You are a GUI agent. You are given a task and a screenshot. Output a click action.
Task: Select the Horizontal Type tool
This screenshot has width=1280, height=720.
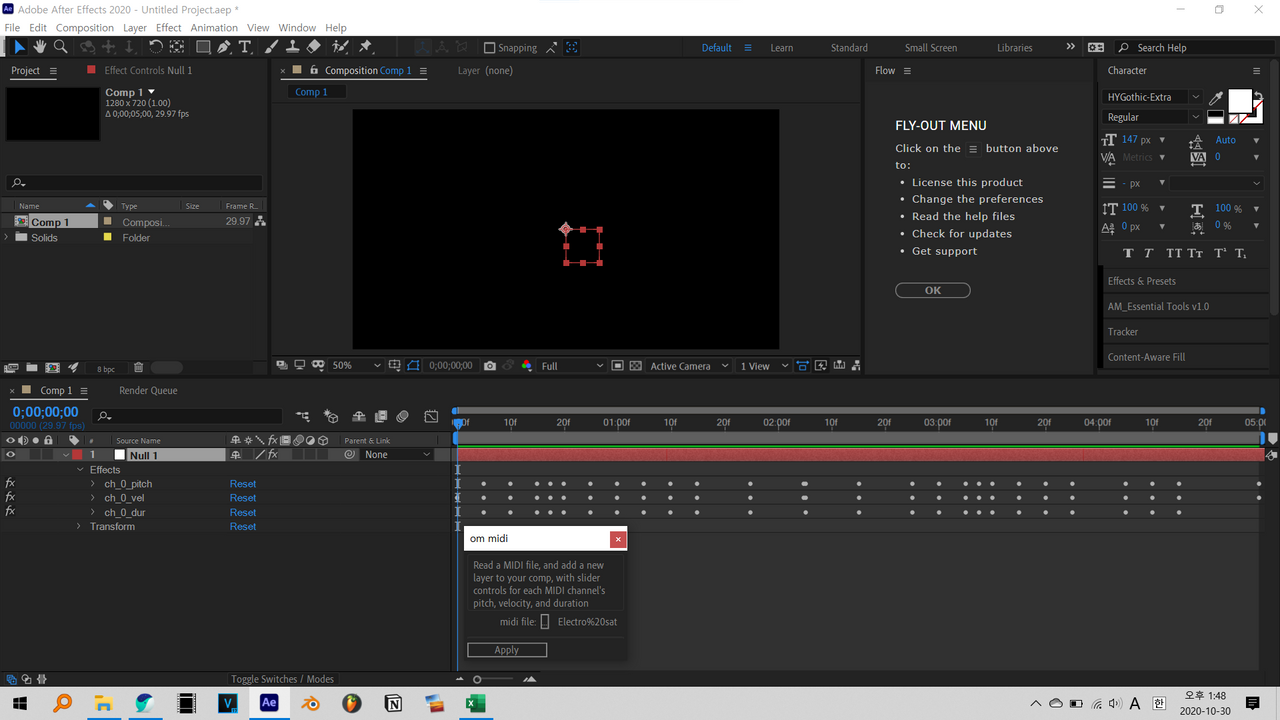point(245,47)
